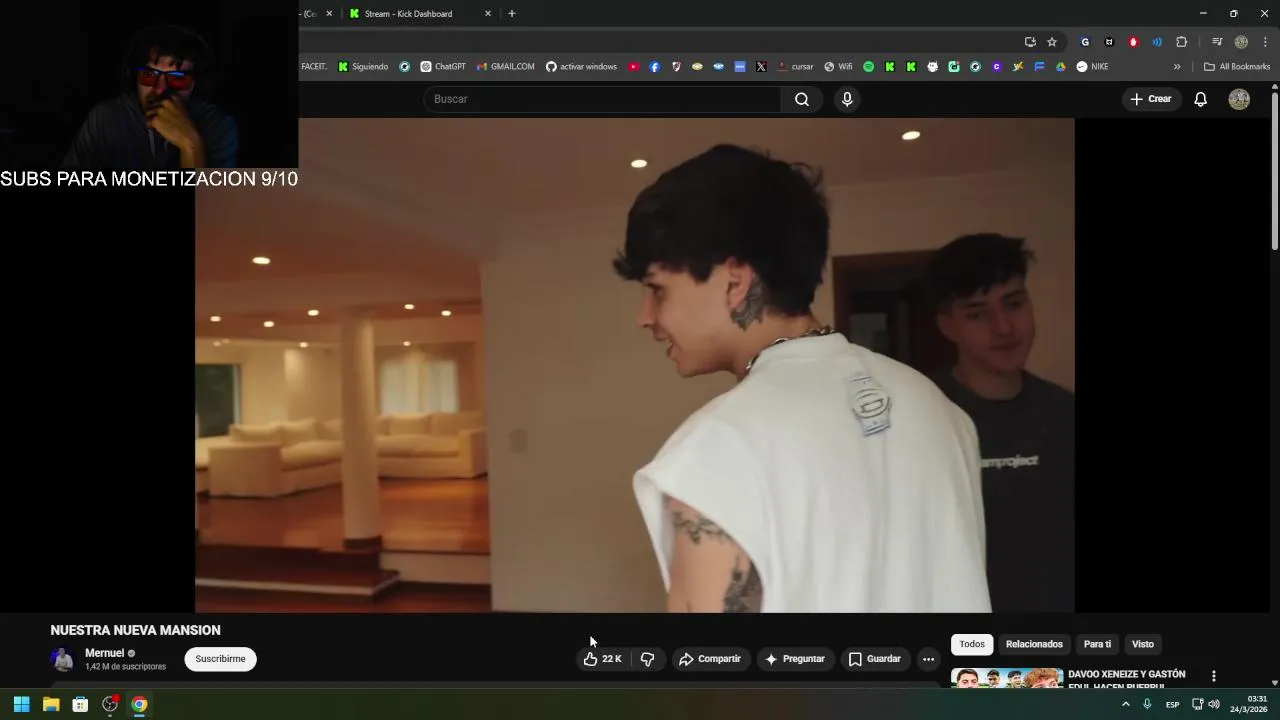
Task: Click the Suscribirme button
Action: [220, 659]
